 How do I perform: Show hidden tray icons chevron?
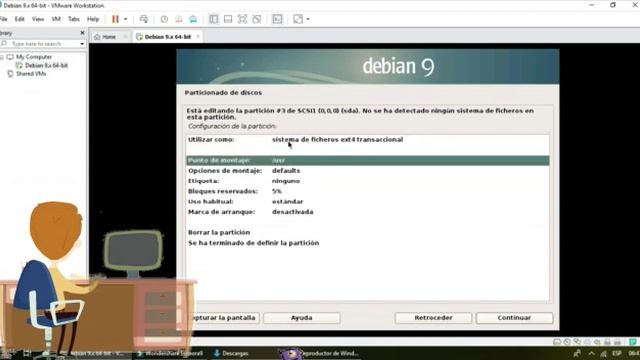(x=591, y=353)
